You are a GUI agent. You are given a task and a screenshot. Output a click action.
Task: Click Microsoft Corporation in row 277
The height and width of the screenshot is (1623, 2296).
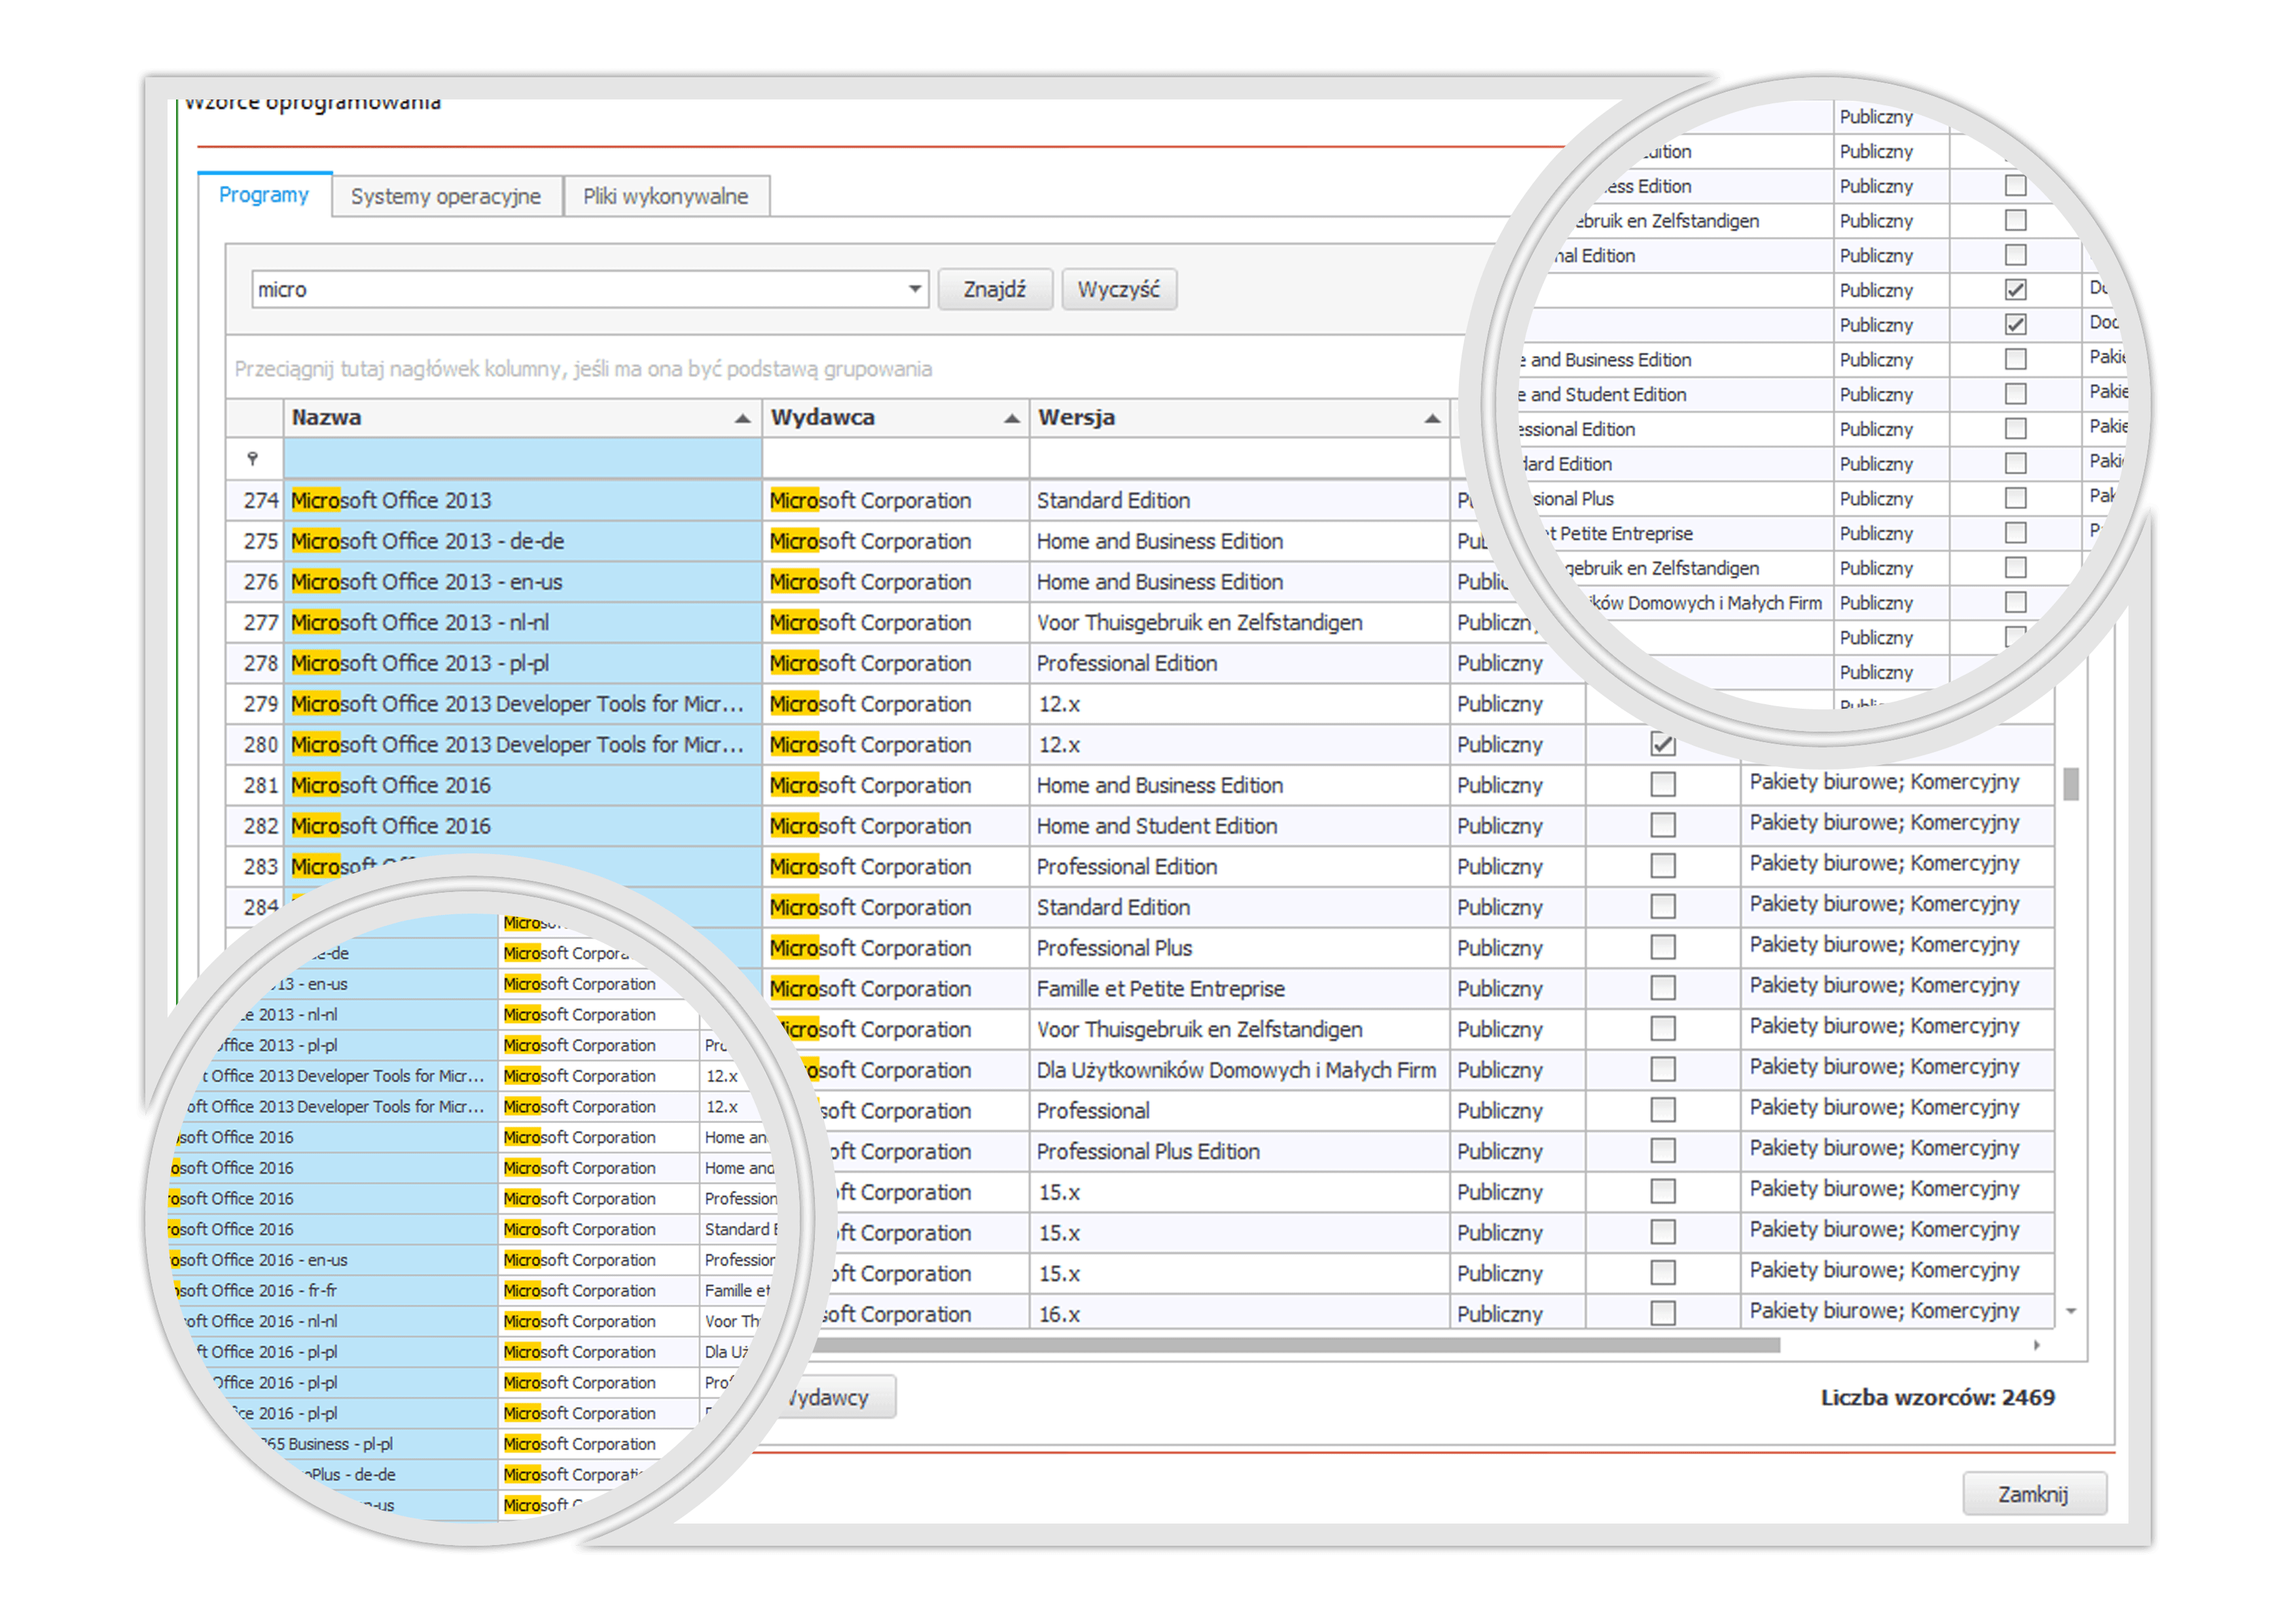pyautogui.click(x=895, y=623)
